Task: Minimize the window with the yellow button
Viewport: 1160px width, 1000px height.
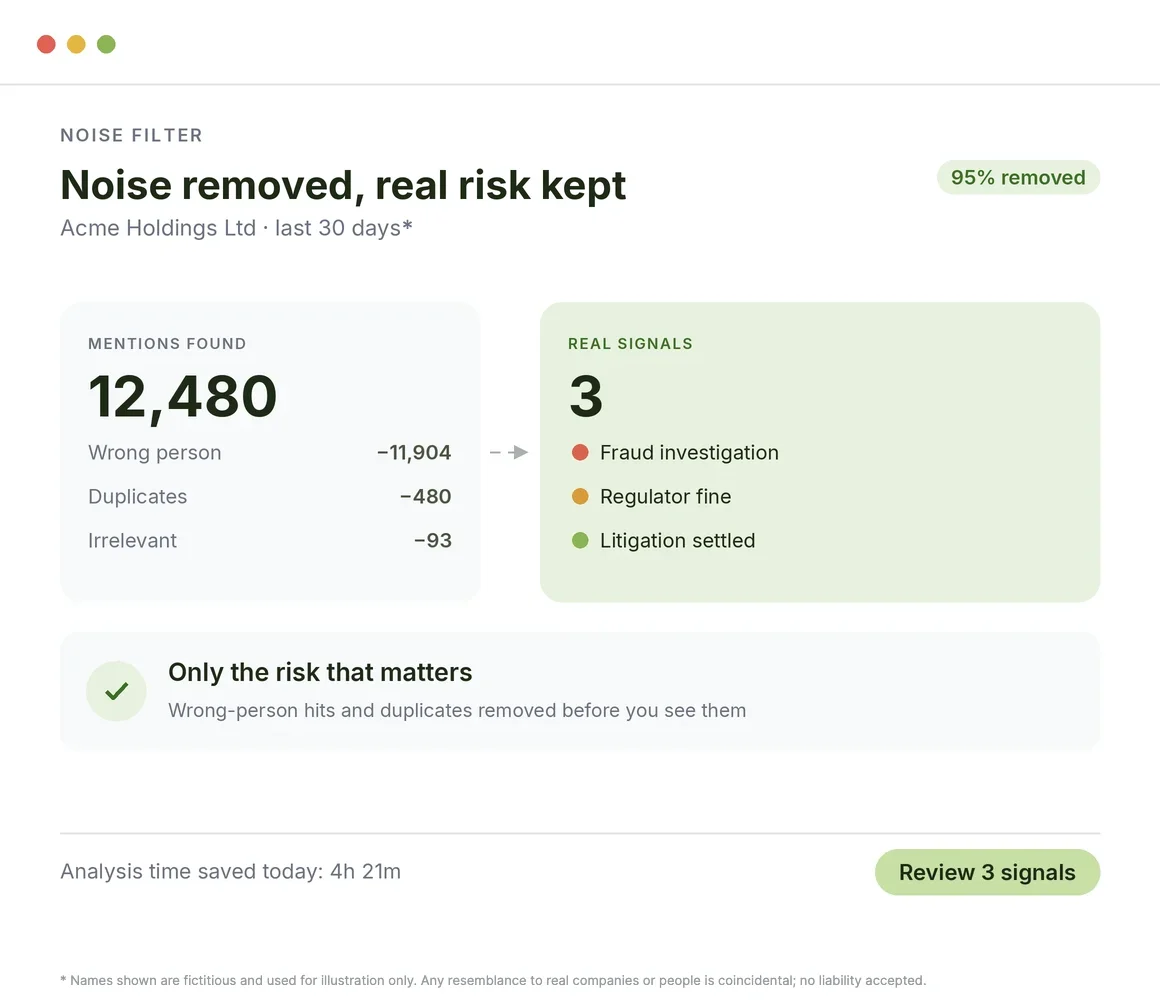Action: coord(76,44)
